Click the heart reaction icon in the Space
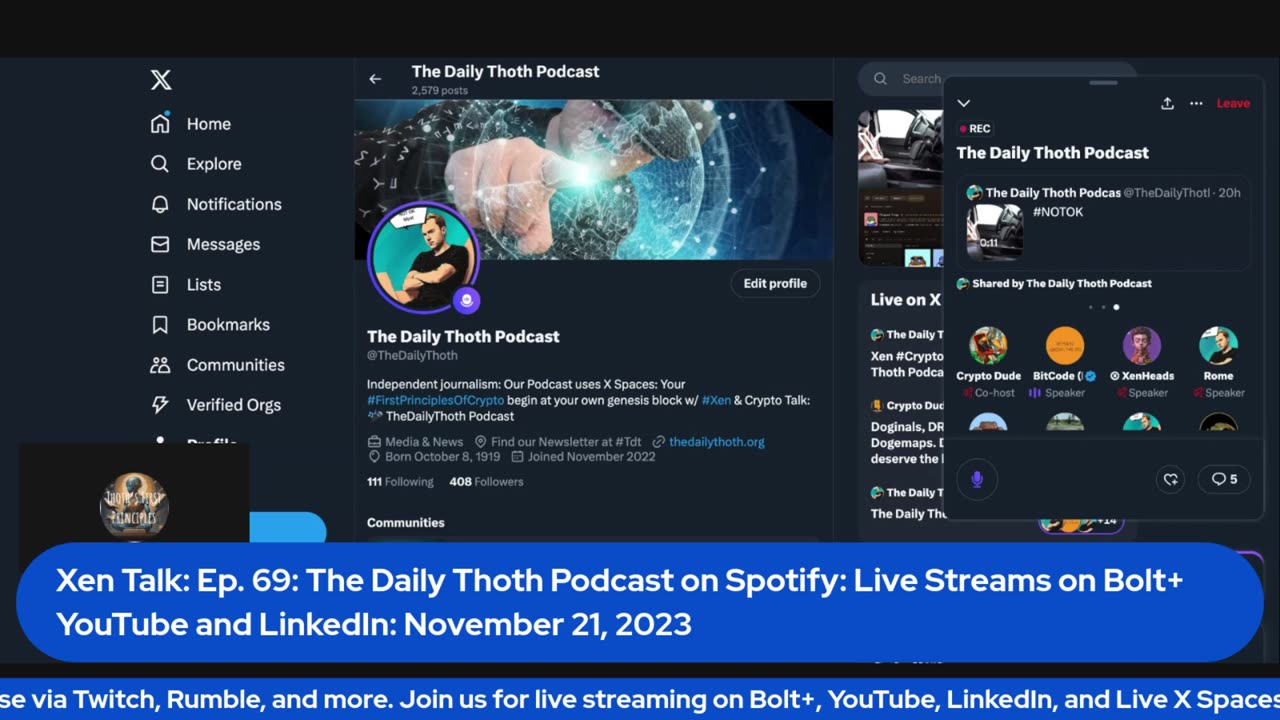Viewport: 1280px width, 720px height. (x=1170, y=479)
